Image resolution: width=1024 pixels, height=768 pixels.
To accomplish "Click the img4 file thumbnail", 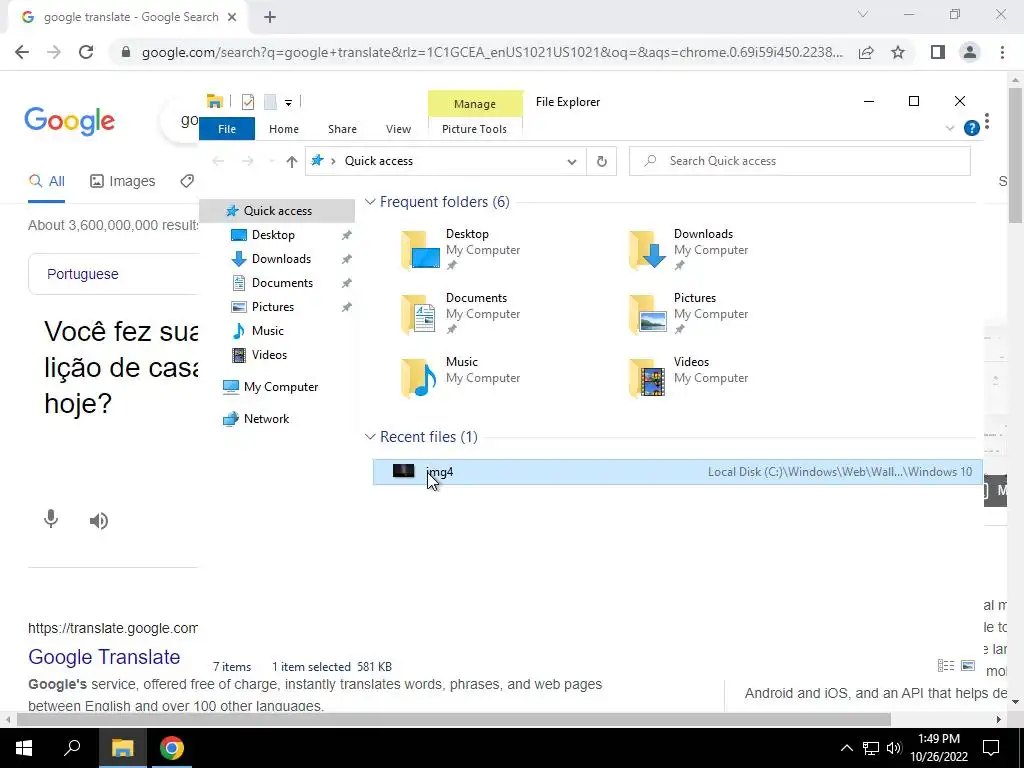I will [x=403, y=471].
